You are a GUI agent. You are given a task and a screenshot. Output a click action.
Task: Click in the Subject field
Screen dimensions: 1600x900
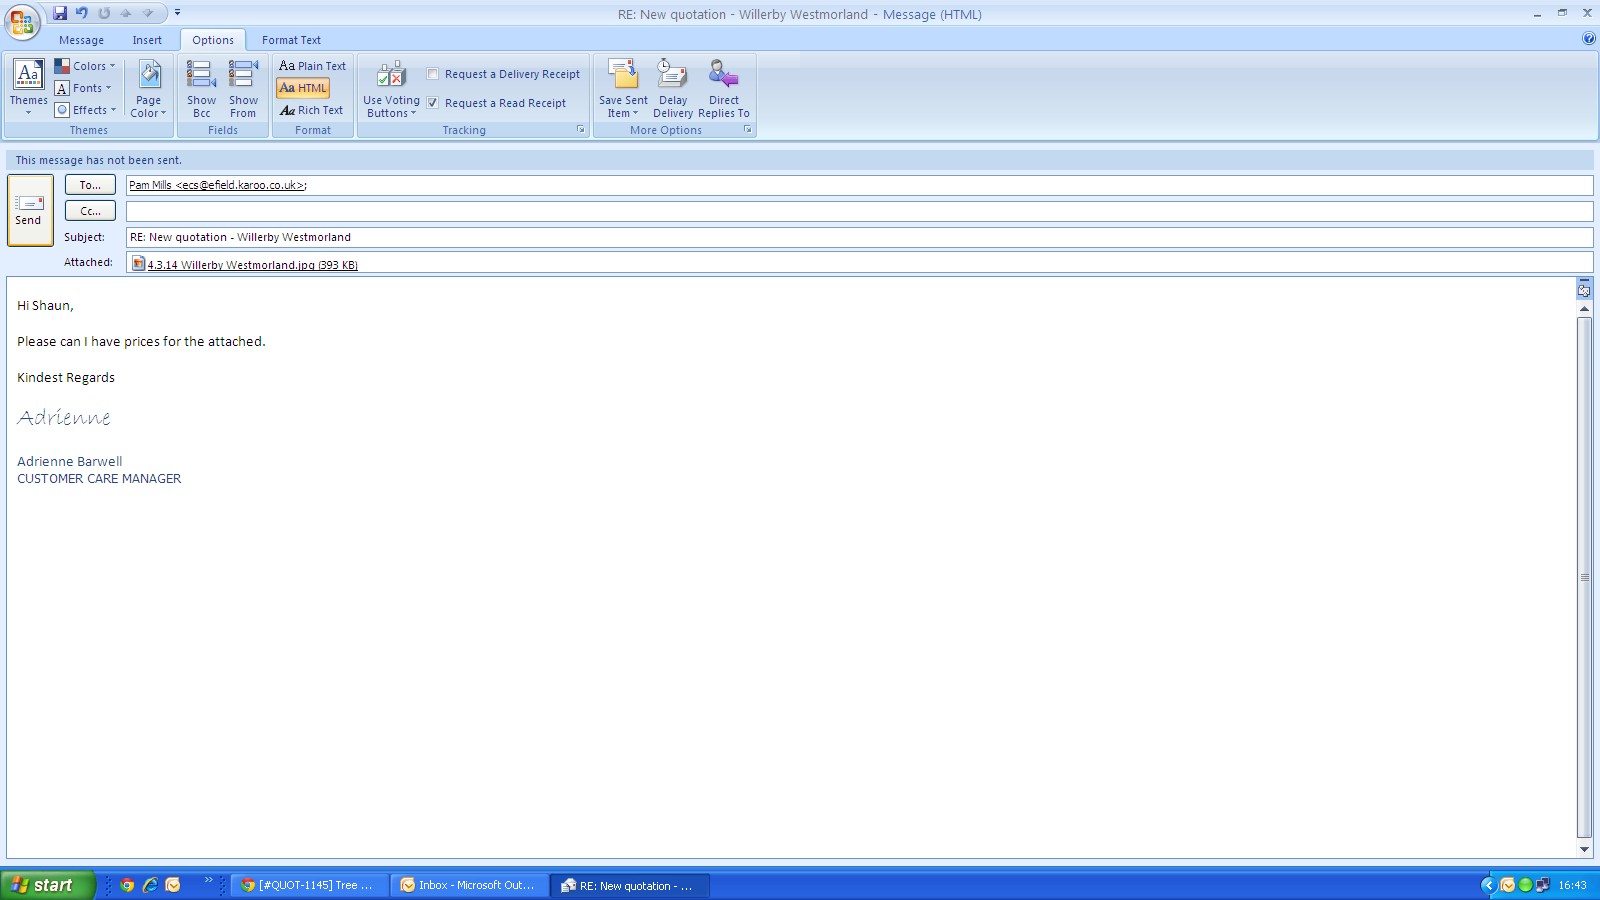[x=859, y=237]
